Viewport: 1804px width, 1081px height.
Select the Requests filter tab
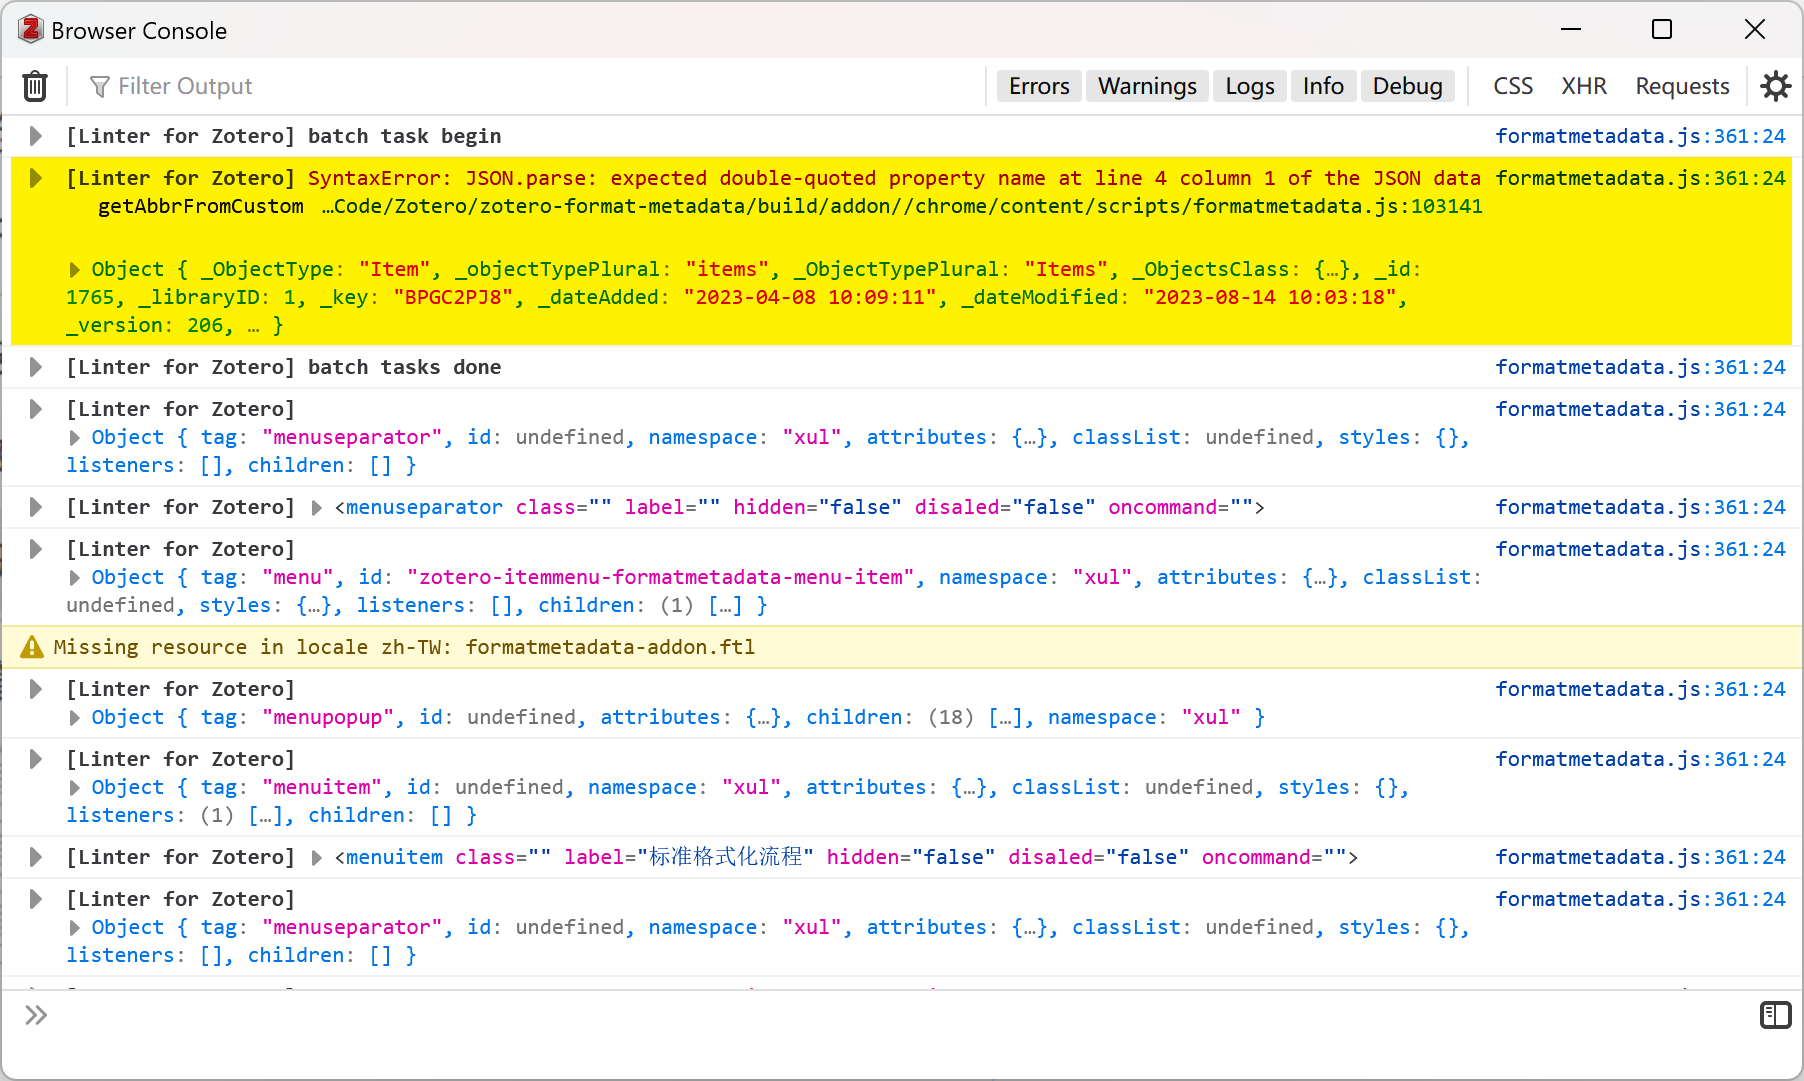[1682, 86]
